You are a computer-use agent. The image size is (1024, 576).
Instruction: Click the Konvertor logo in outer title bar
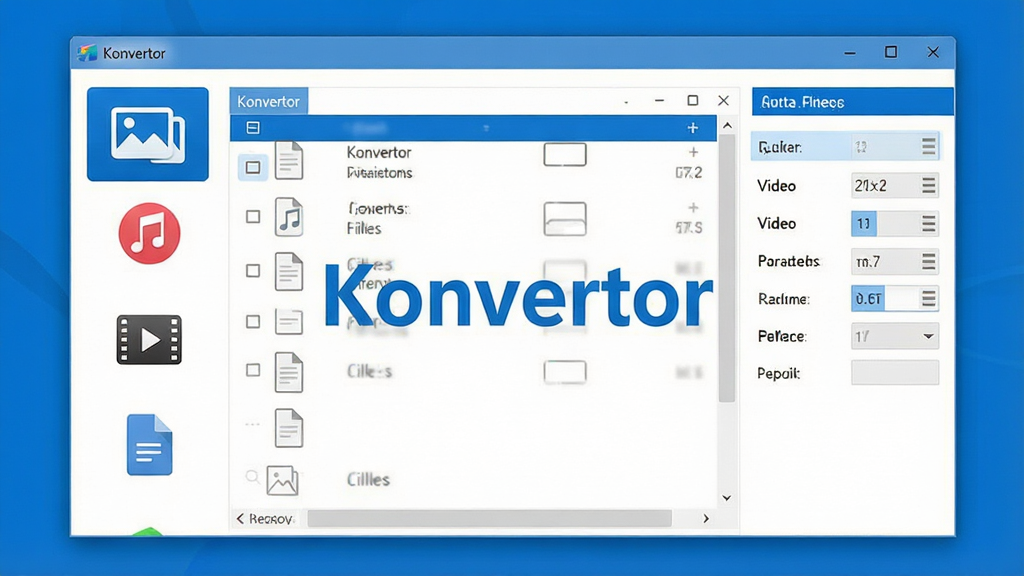87,53
